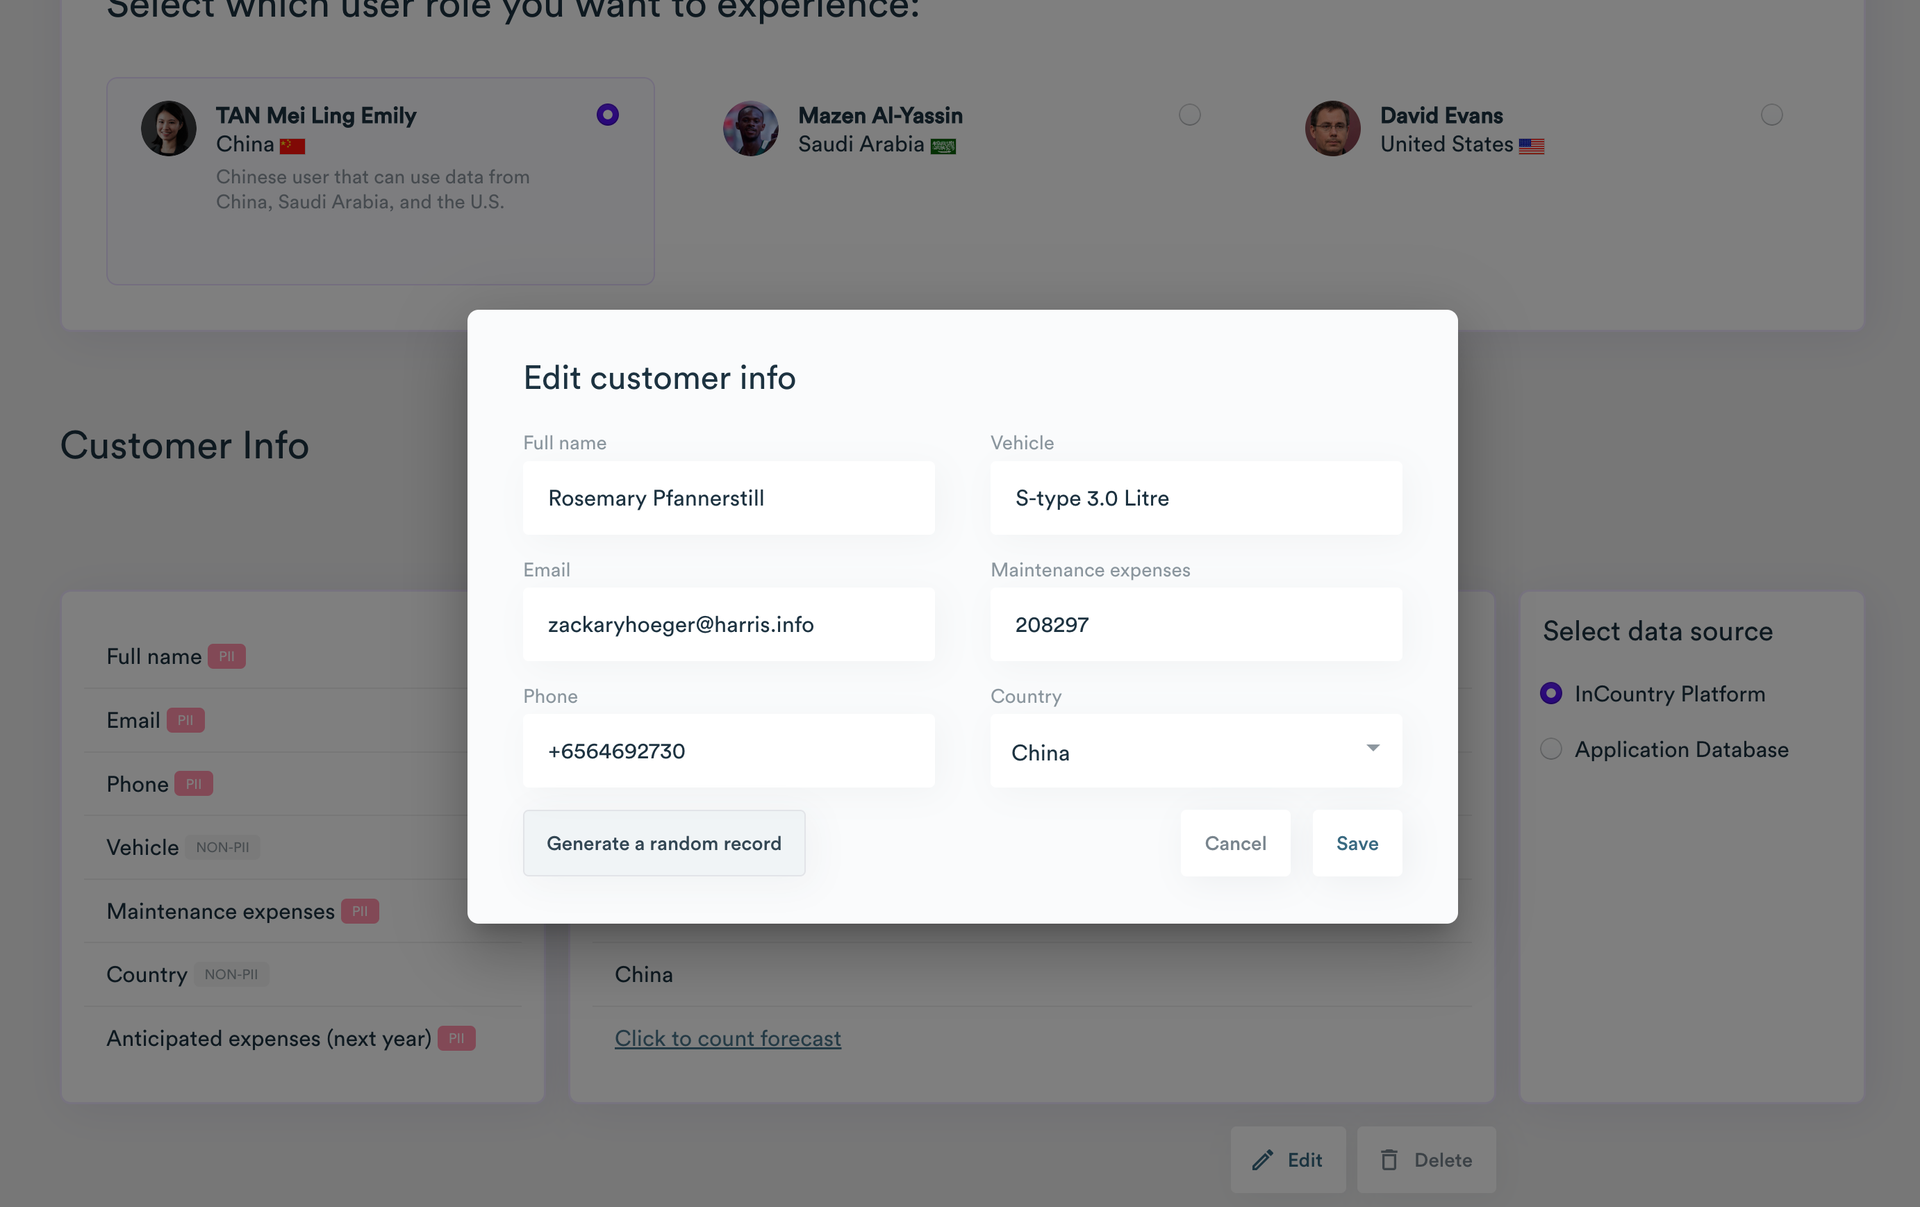Click the pencil Edit icon
The height and width of the screenshot is (1207, 1920).
coord(1263,1160)
